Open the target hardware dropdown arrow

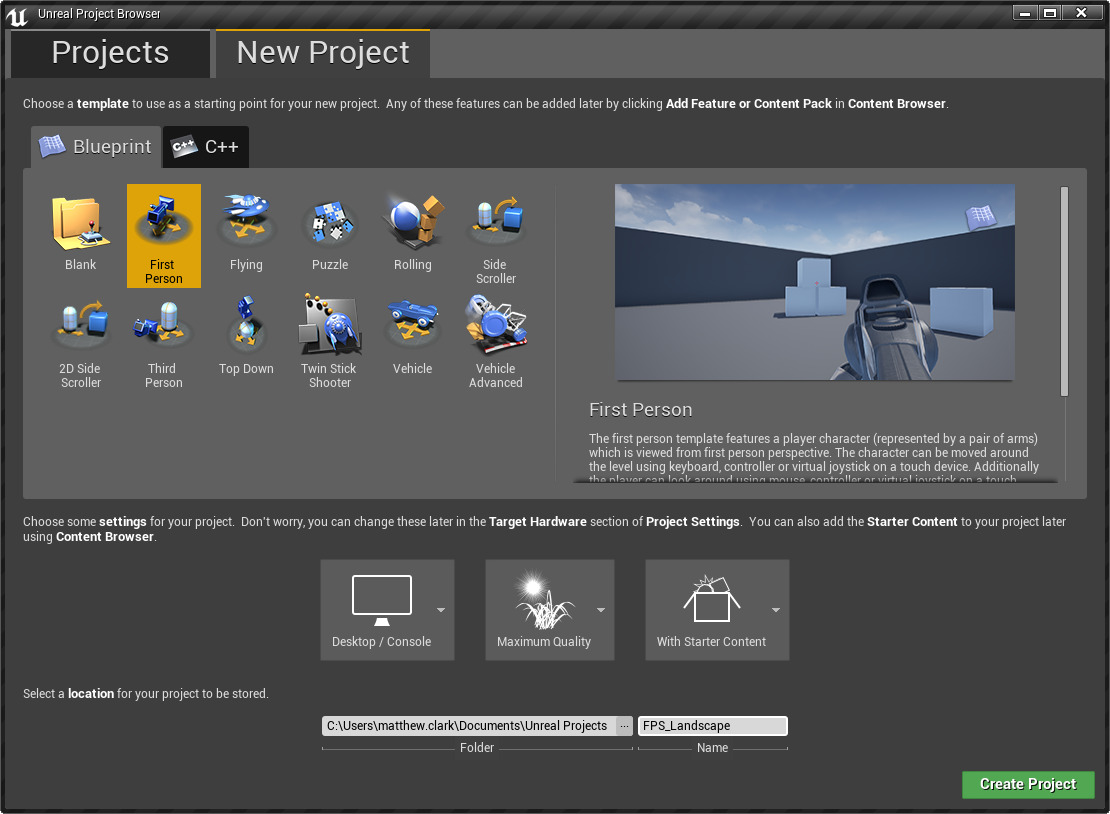pos(440,610)
